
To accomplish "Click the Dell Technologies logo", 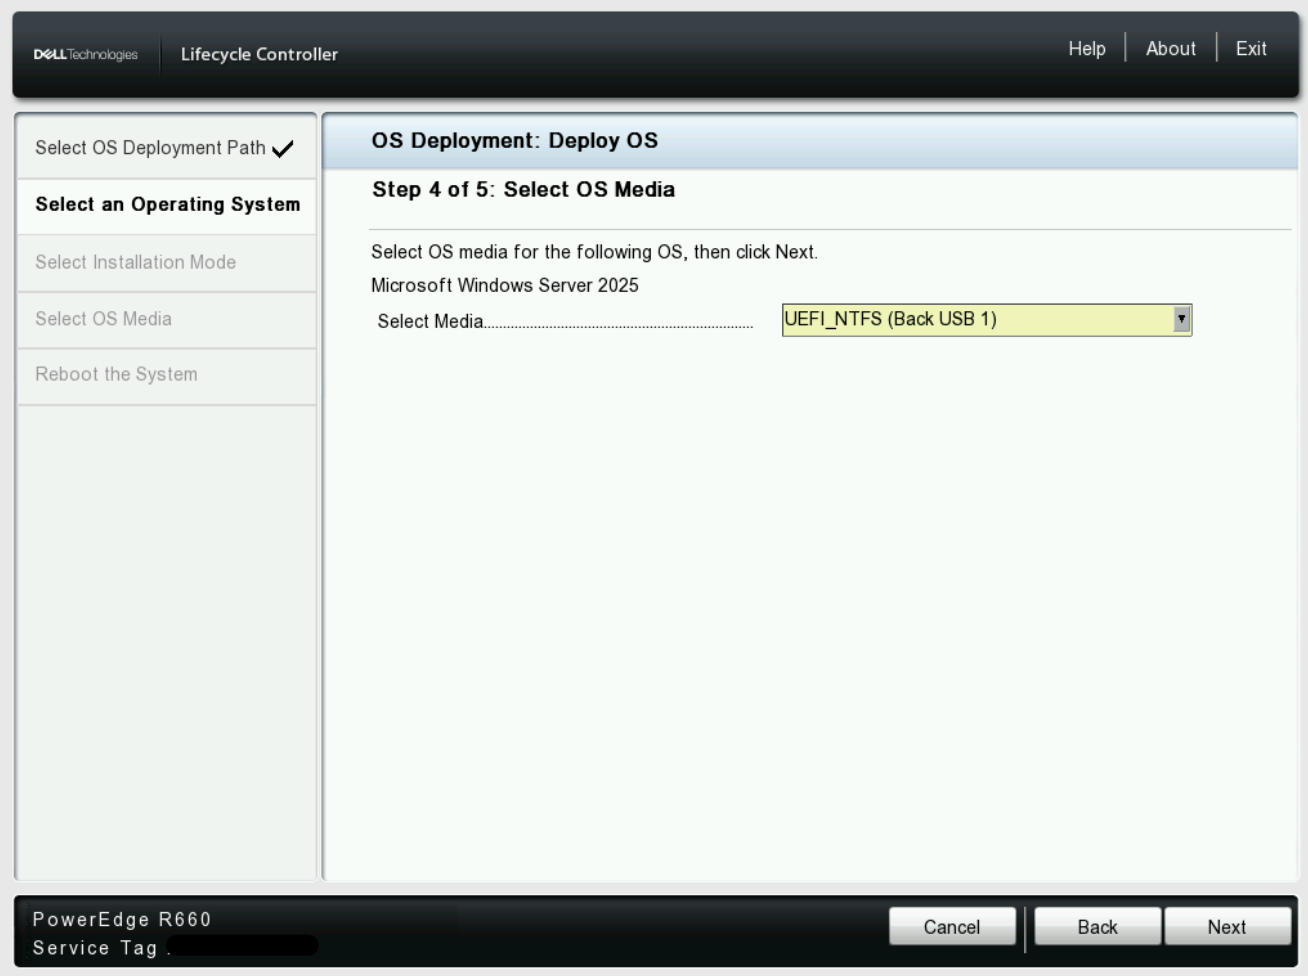I will pos(86,54).
